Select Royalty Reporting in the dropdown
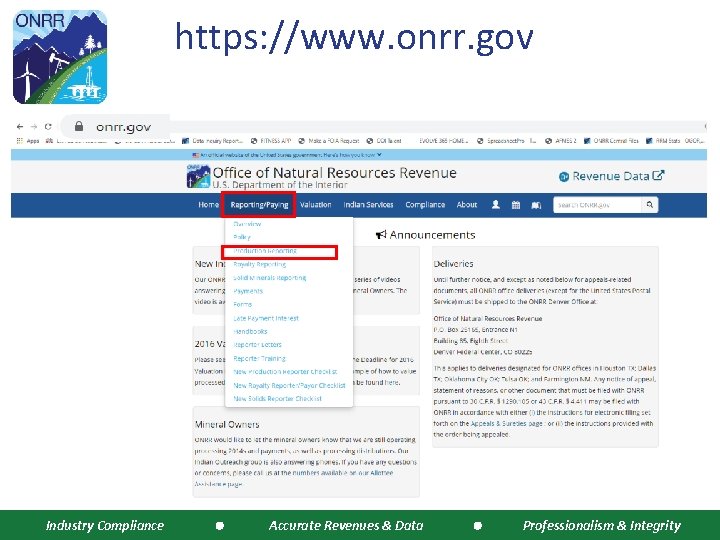This screenshot has width=720, height=540. (x=259, y=264)
